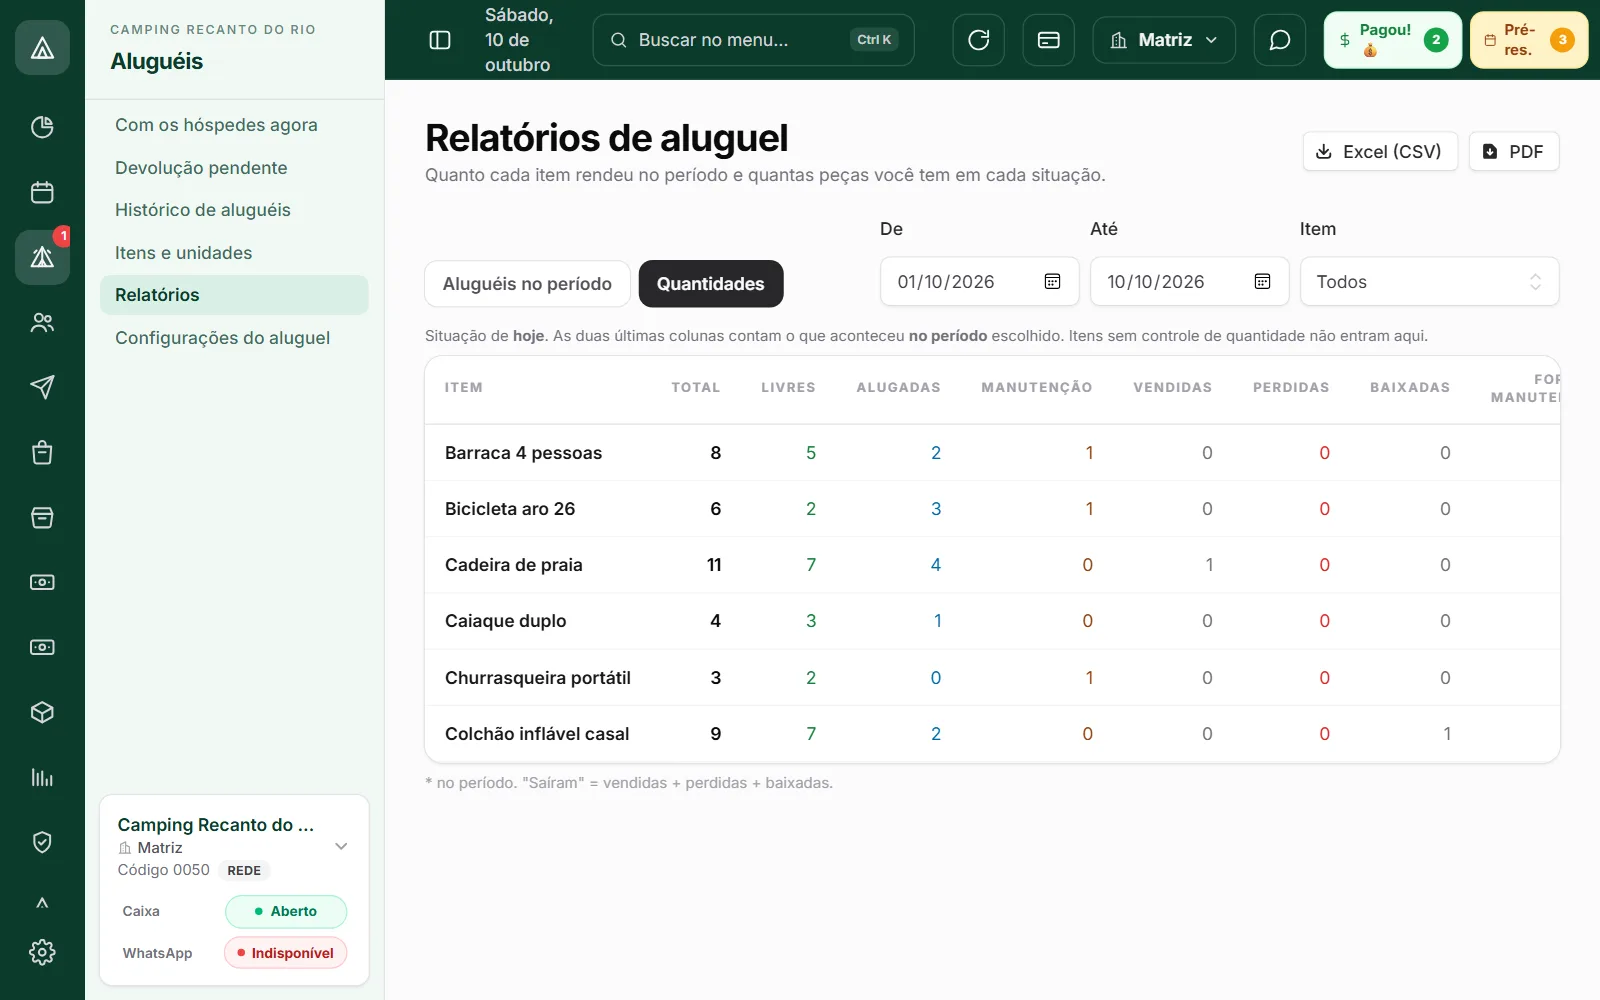Open the Item Todos dropdown
The image size is (1600, 1000).
pos(1429,282)
